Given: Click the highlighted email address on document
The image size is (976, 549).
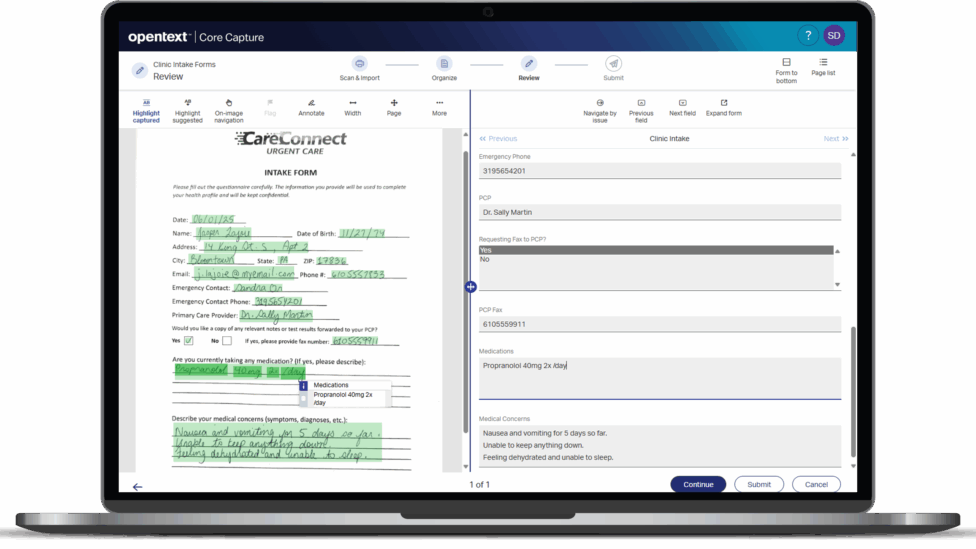Looking at the screenshot, I should pos(244,274).
